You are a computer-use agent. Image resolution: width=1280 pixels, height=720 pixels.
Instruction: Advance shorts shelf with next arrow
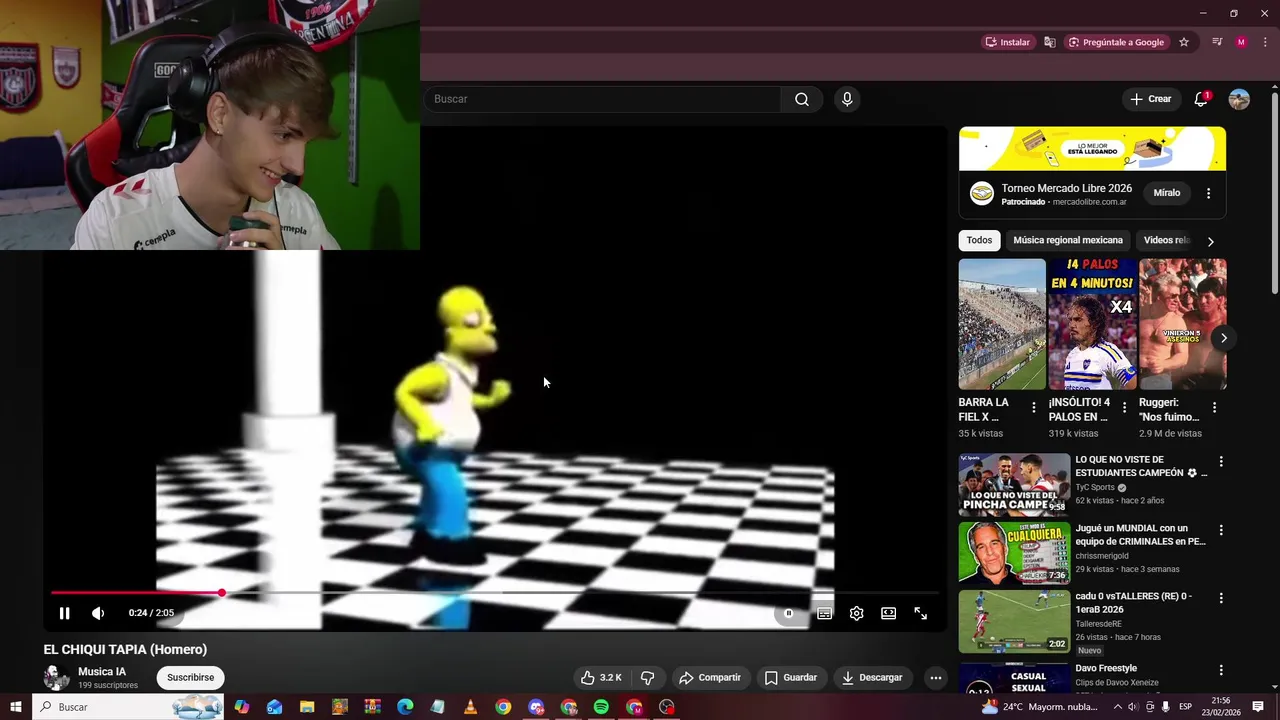click(1223, 338)
